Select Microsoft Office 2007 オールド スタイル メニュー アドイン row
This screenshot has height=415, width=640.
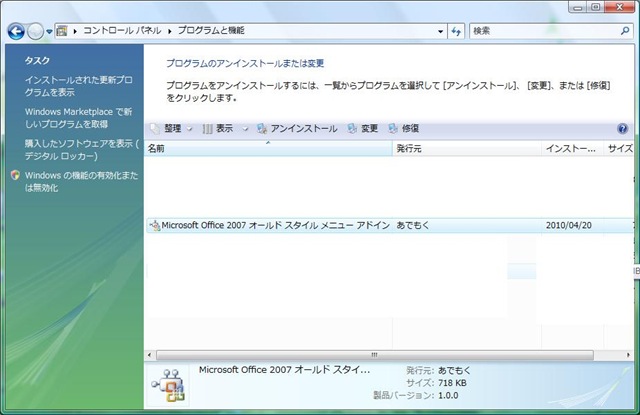390,225
